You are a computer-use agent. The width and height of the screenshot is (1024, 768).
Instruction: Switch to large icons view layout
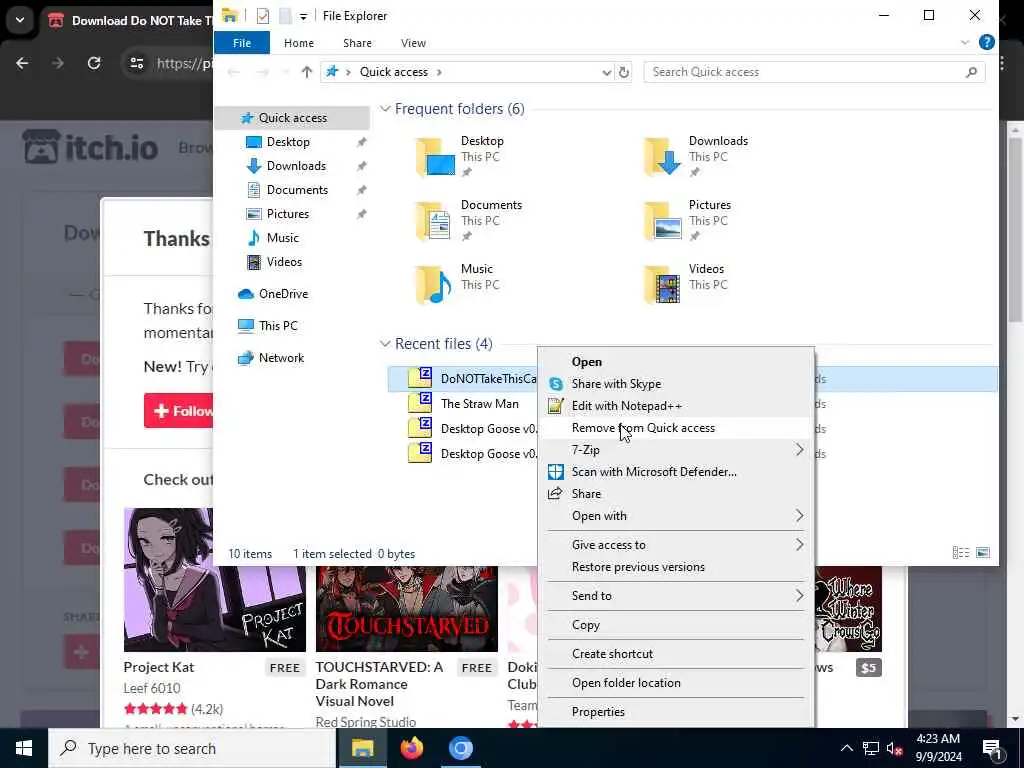coord(983,553)
